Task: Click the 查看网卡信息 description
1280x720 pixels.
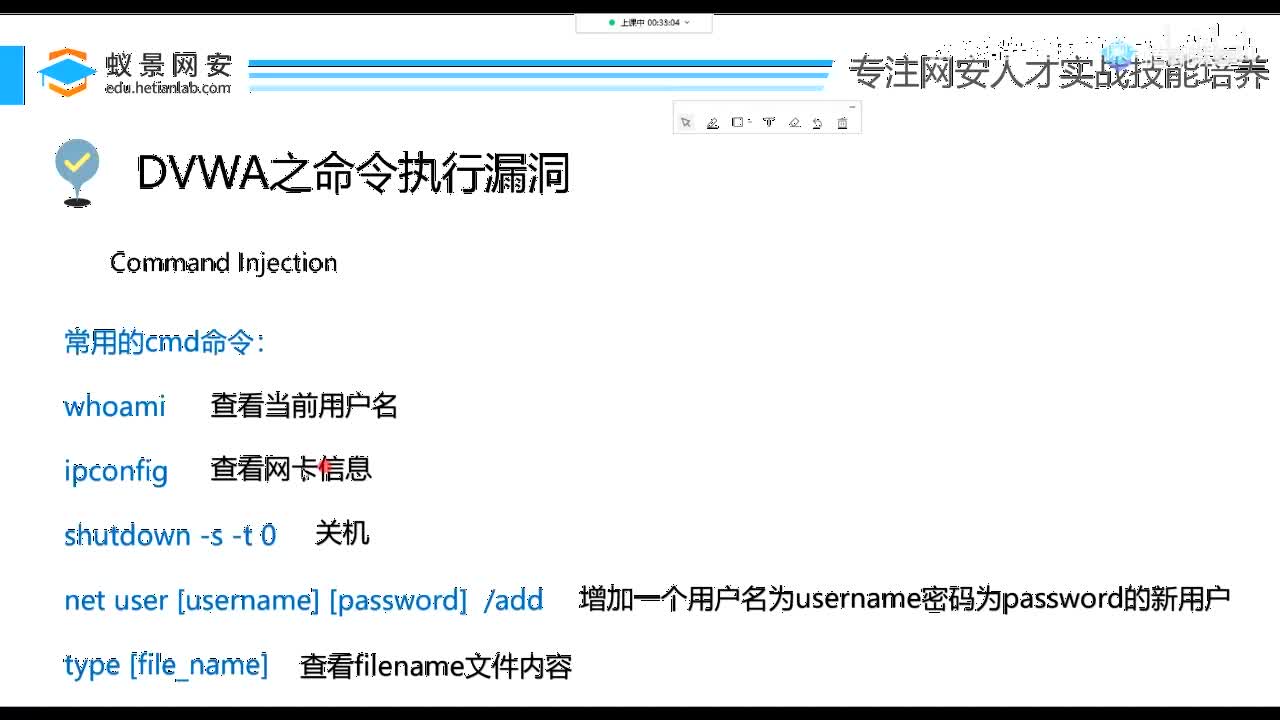Action: click(x=291, y=468)
